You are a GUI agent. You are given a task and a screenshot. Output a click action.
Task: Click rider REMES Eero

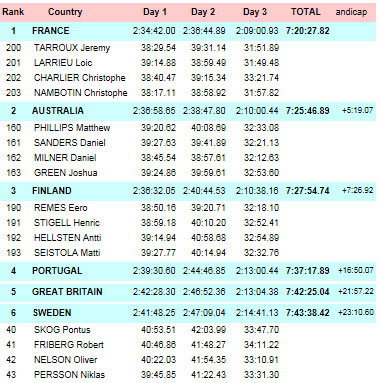pos(60,208)
